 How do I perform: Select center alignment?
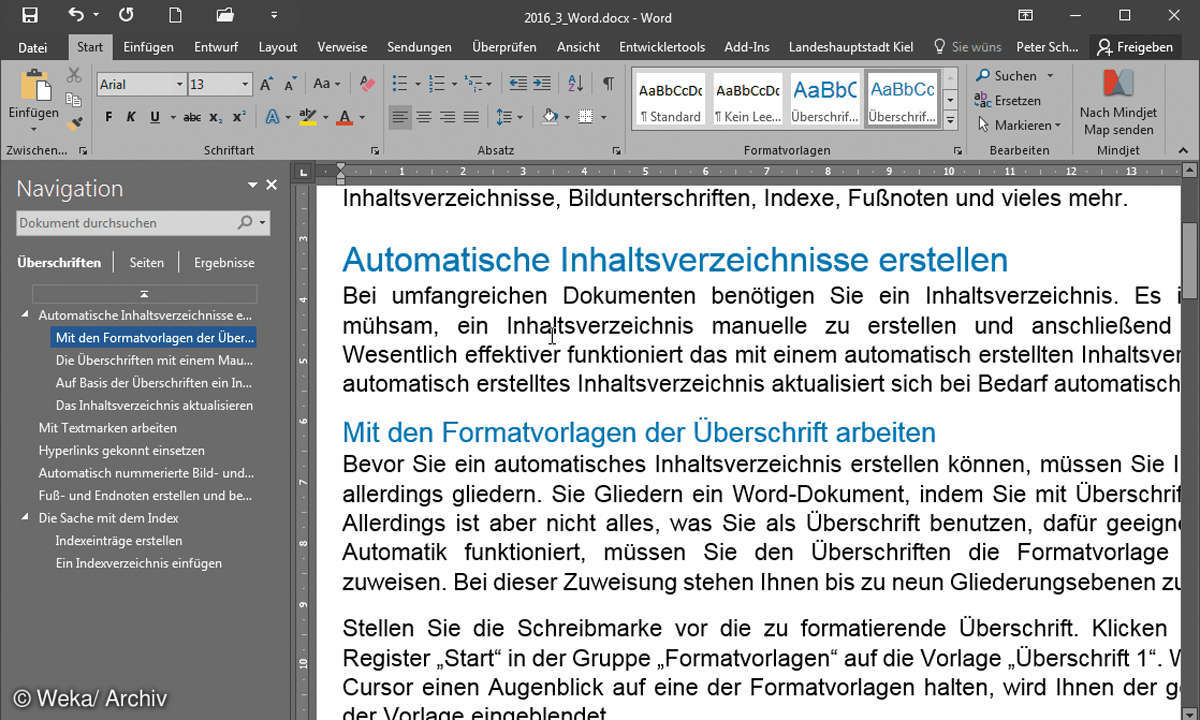tap(424, 118)
